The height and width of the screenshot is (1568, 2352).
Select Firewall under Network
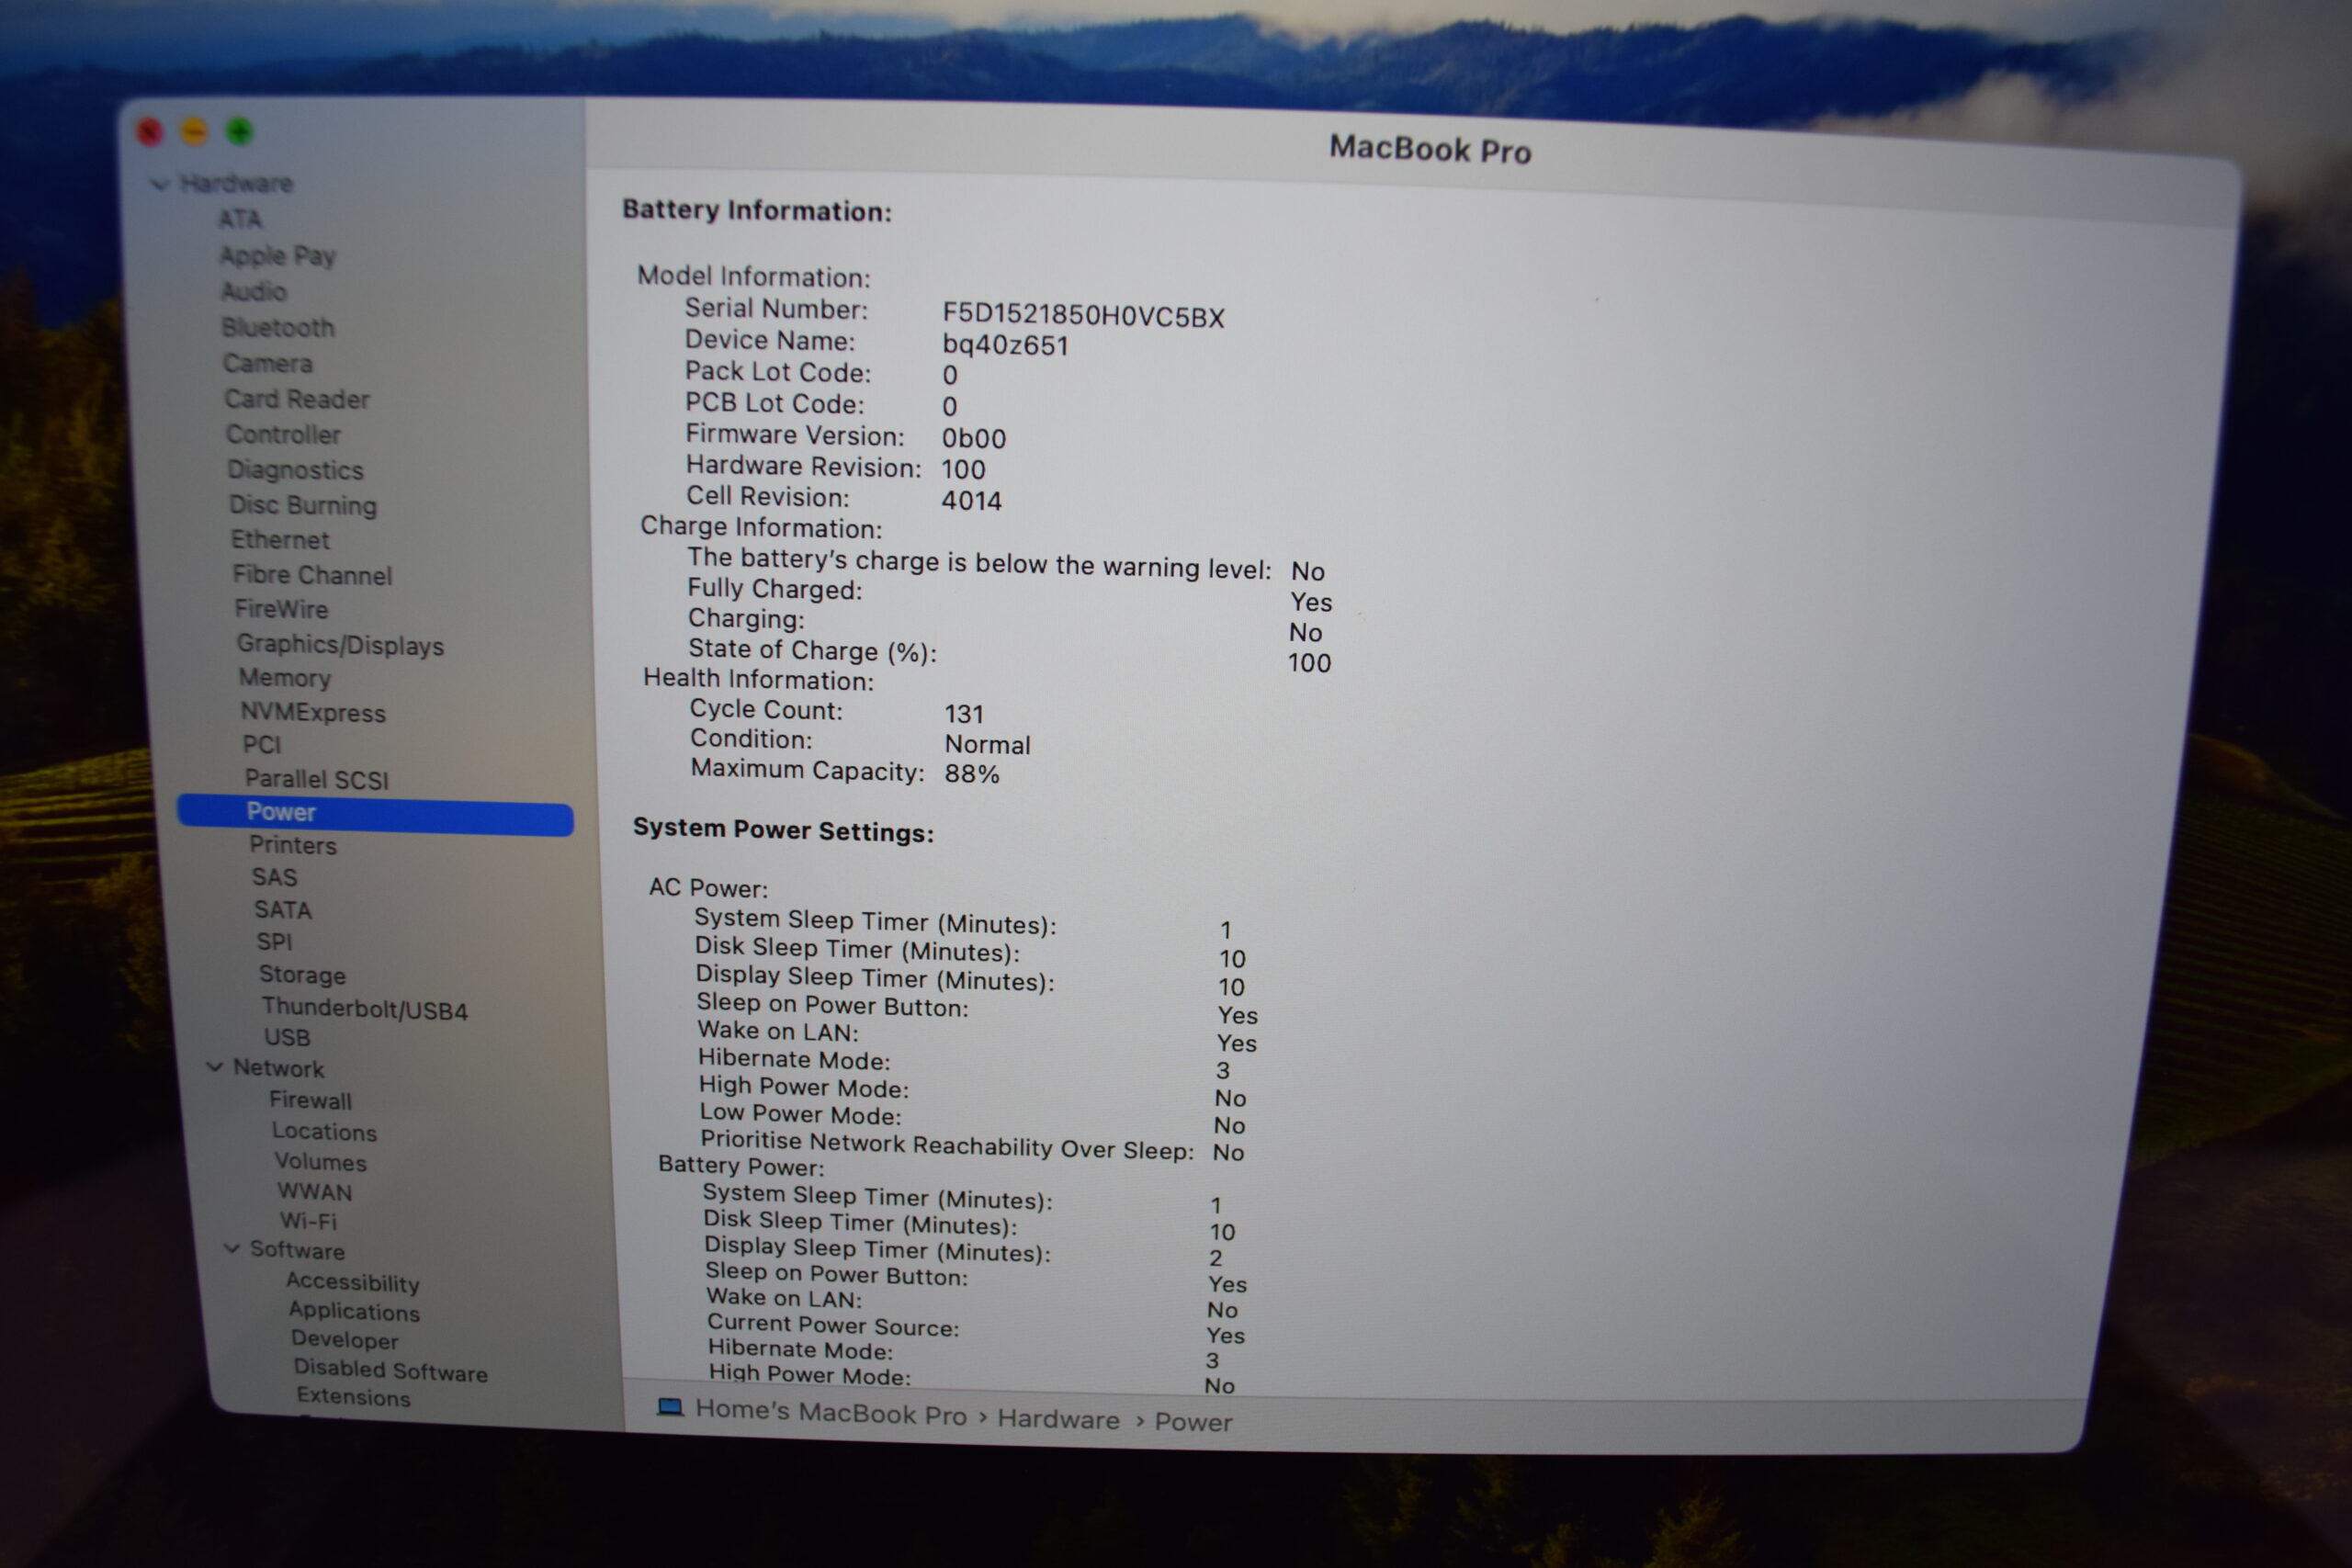pyautogui.click(x=310, y=1100)
